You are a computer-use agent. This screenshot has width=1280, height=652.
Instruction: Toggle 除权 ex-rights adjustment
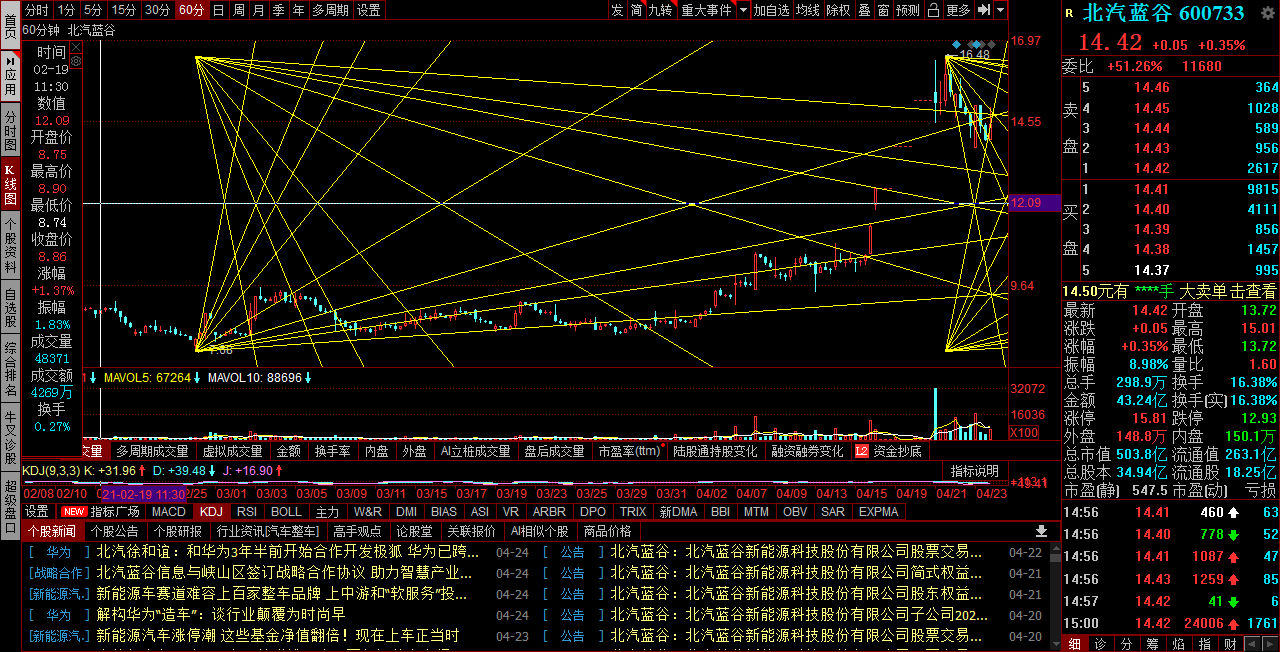tap(838, 10)
